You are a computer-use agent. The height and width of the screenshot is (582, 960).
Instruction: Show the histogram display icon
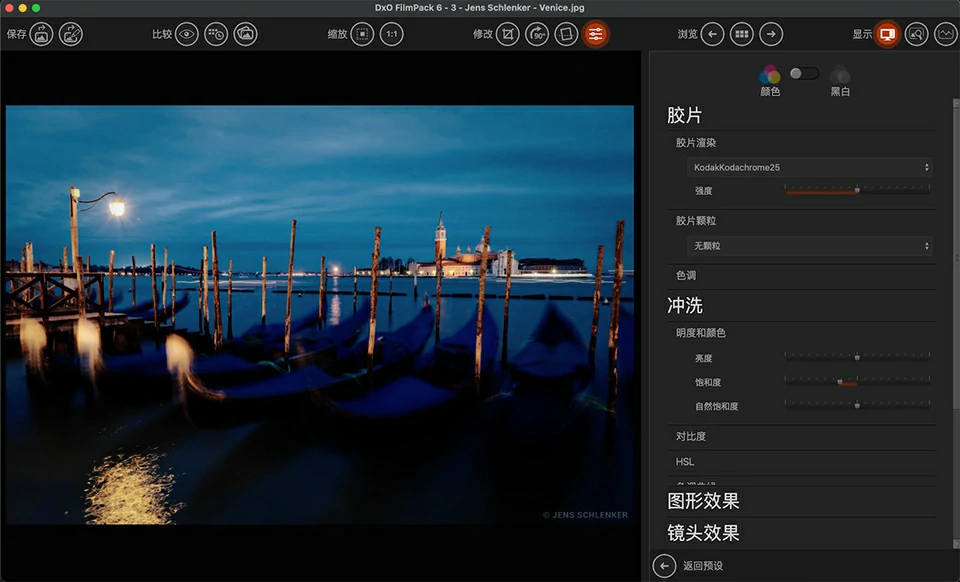pyautogui.click(x=947, y=34)
